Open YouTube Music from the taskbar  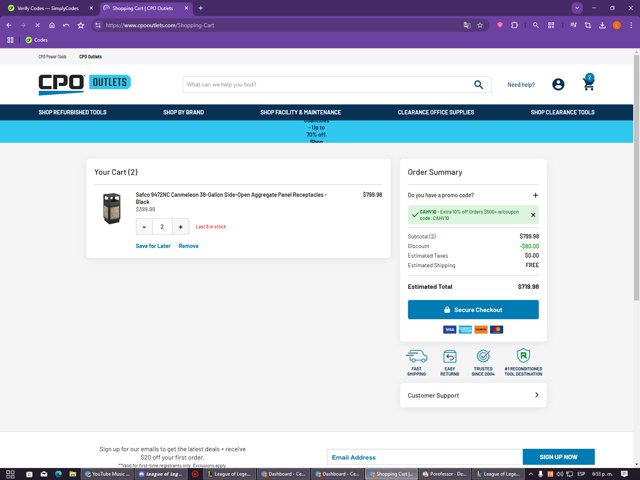107,474
